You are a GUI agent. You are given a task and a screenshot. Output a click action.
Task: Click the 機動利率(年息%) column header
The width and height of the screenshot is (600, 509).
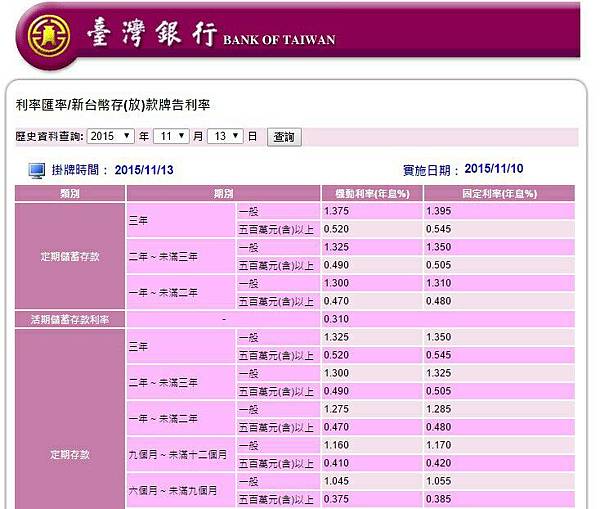point(372,193)
